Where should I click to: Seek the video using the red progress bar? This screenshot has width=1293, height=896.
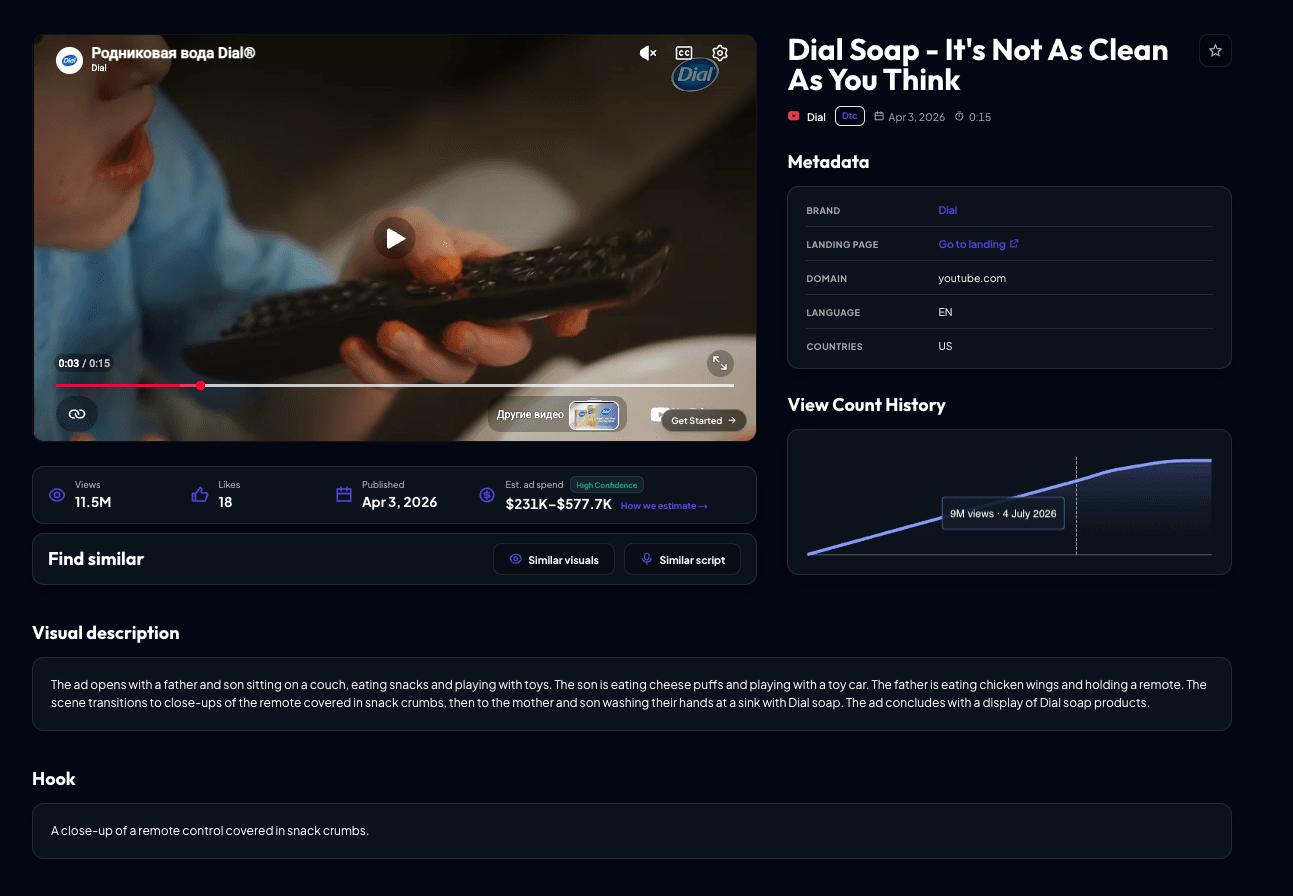pyautogui.click(x=395, y=385)
